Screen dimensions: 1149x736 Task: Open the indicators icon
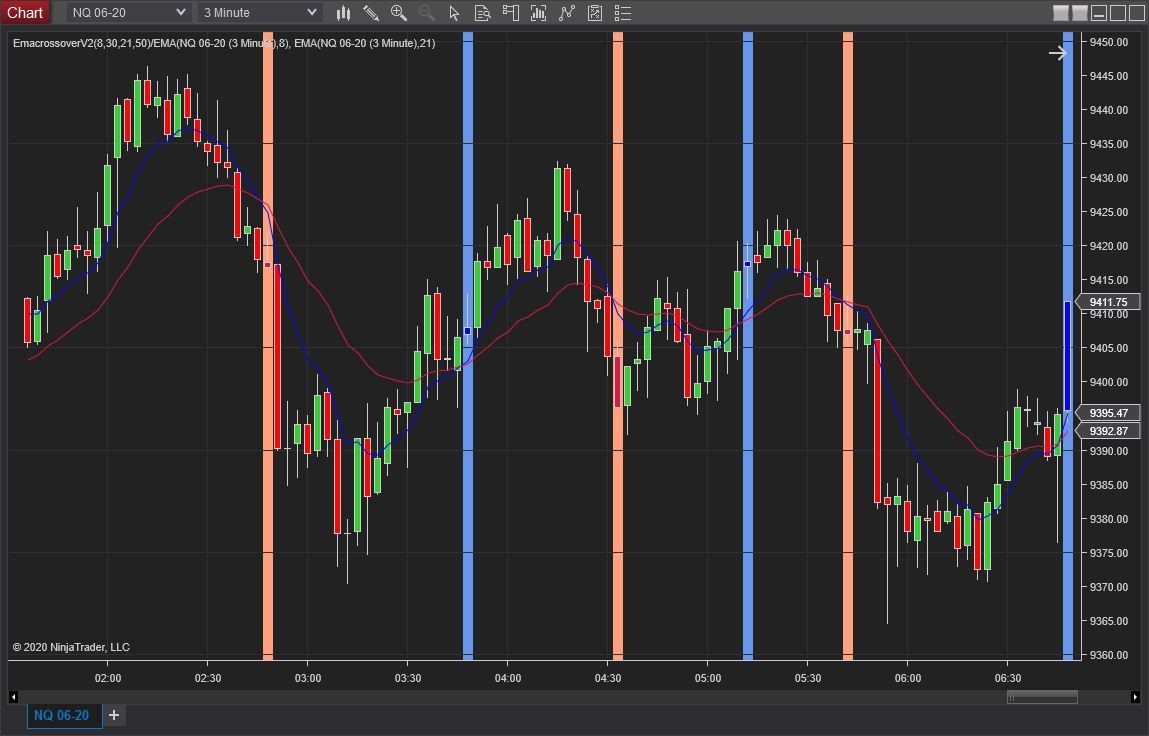tap(539, 12)
